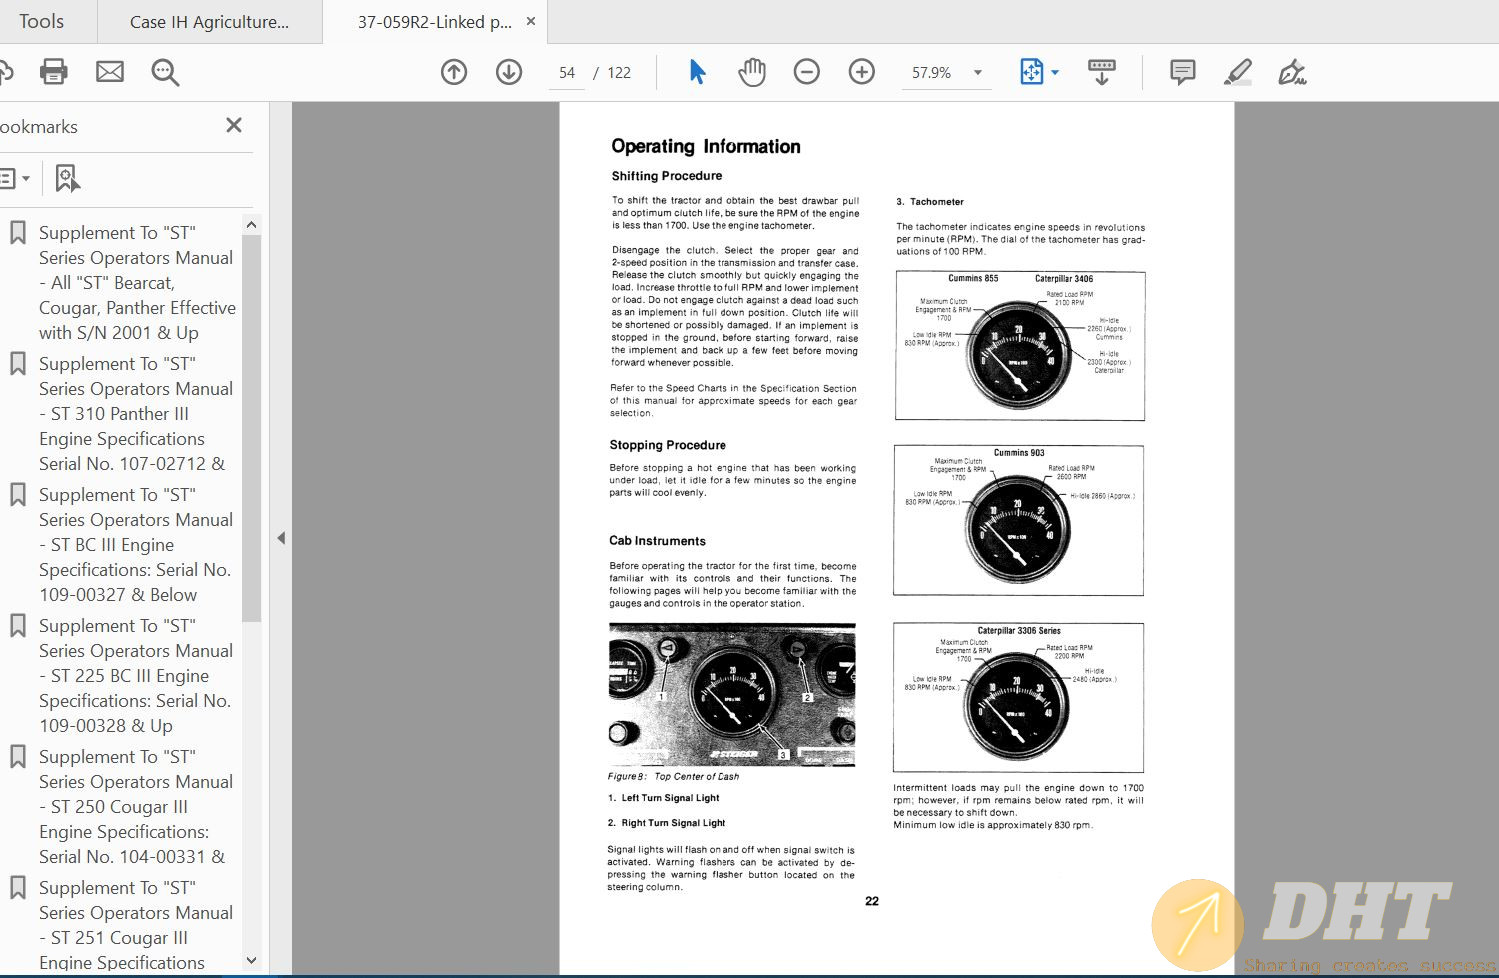Viewport: 1499px width, 978px height.
Task: Add a sticky note comment
Action: click(x=1183, y=72)
